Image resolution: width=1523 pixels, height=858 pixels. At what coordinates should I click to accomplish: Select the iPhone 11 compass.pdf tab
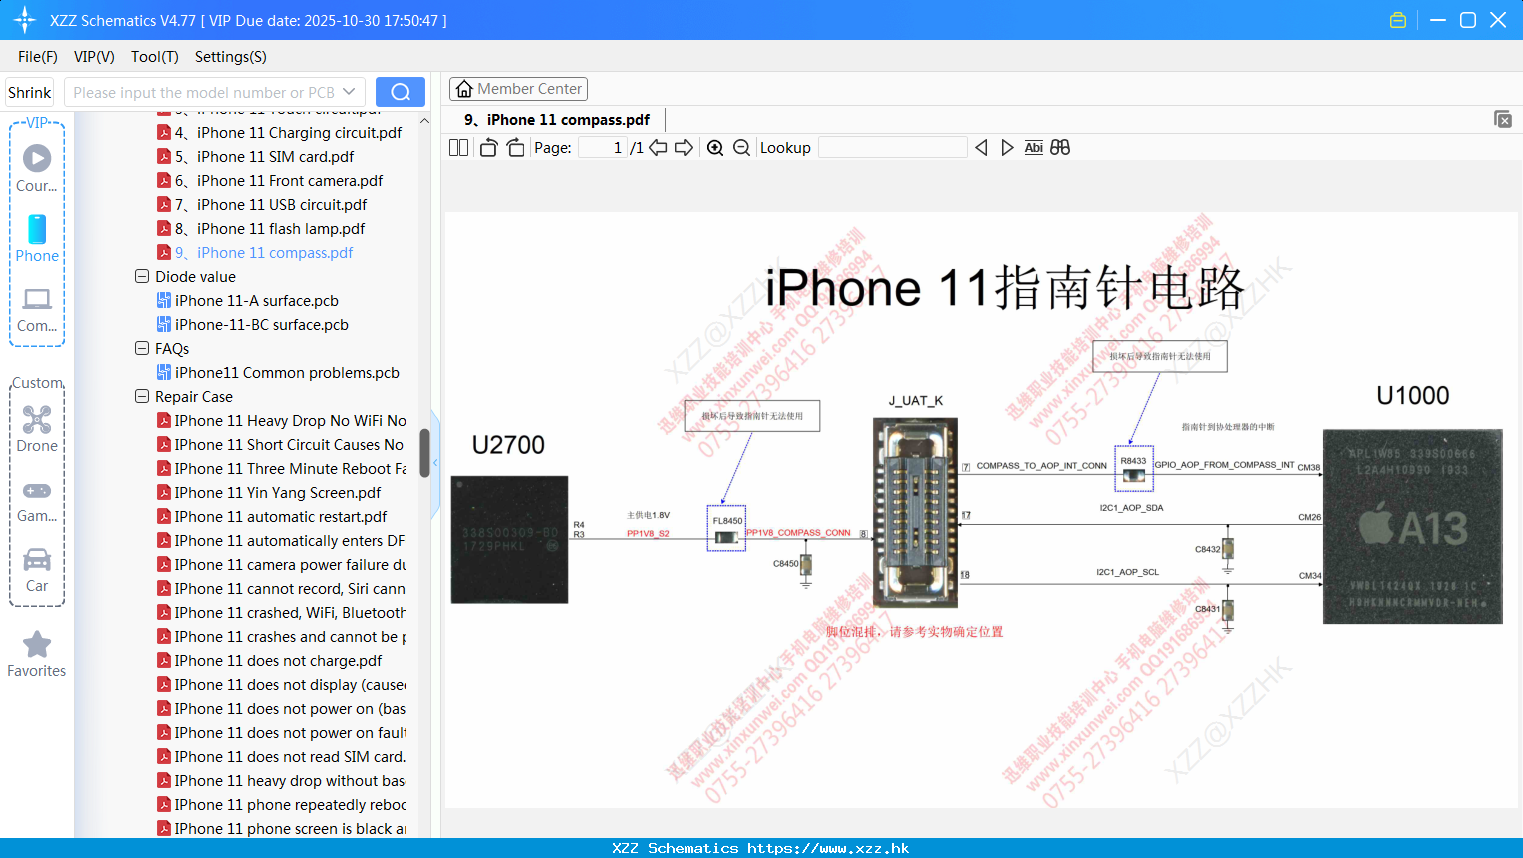[557, 119]
